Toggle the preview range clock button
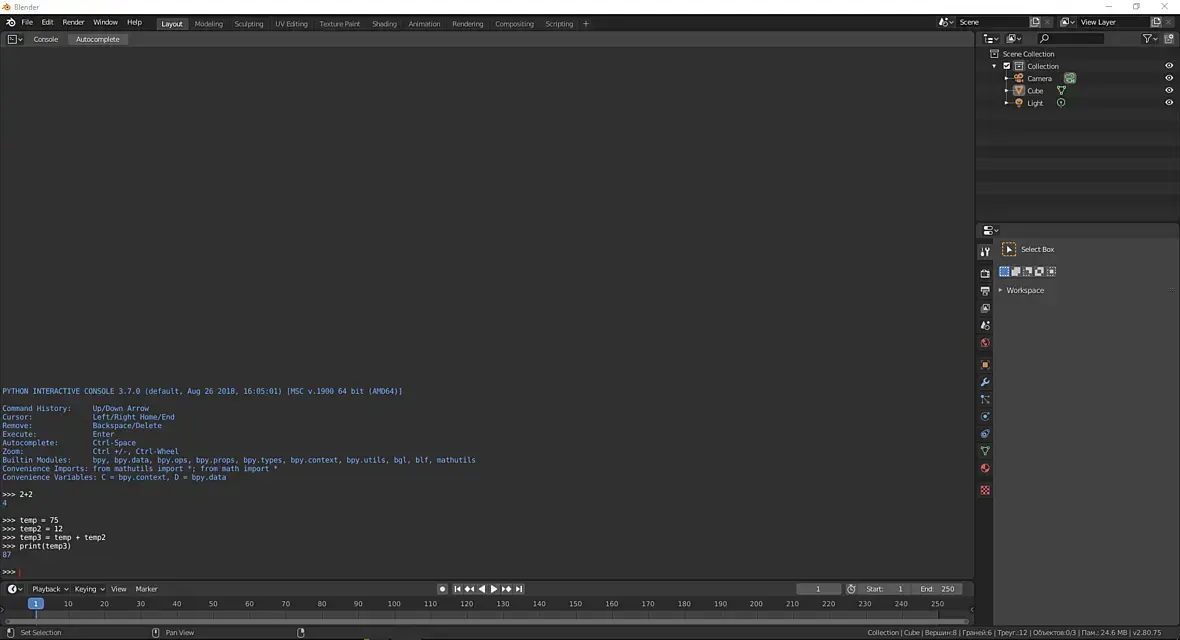Image resolution: width=1180 pixels, height=640 pixels. (x=851, y=589)
